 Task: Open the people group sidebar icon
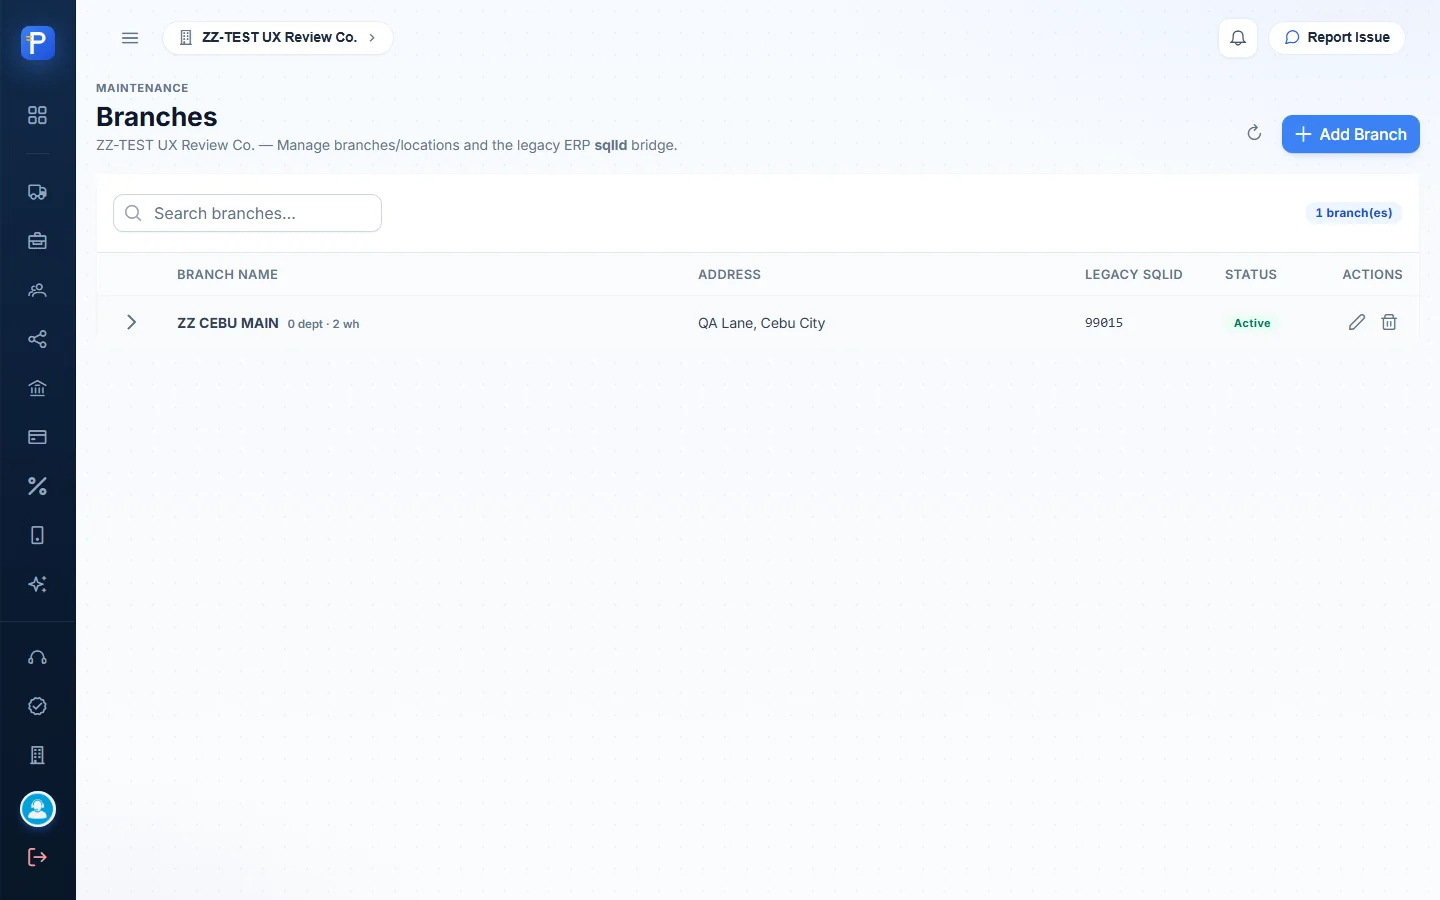(37, 290)
